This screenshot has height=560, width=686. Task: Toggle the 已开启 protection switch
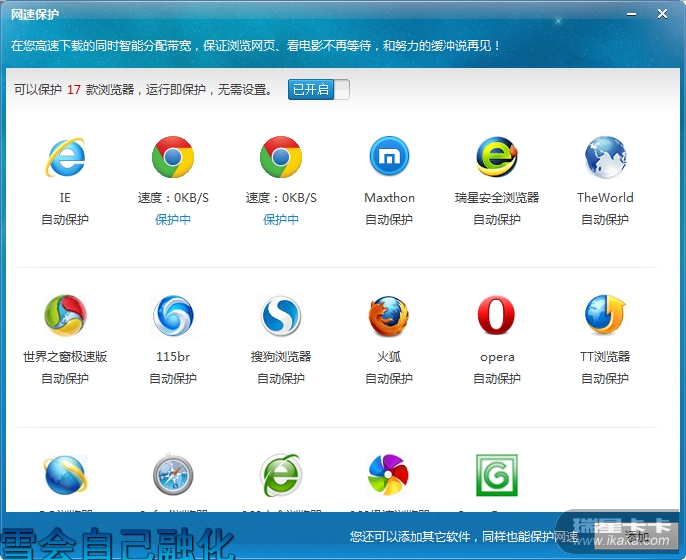318,90
